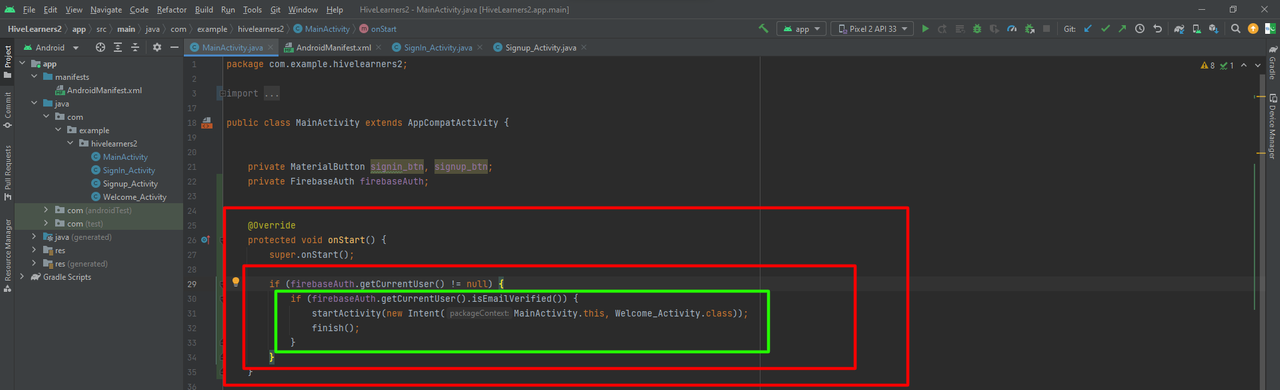Select AndroidManifest.xml in project tree

105,90
